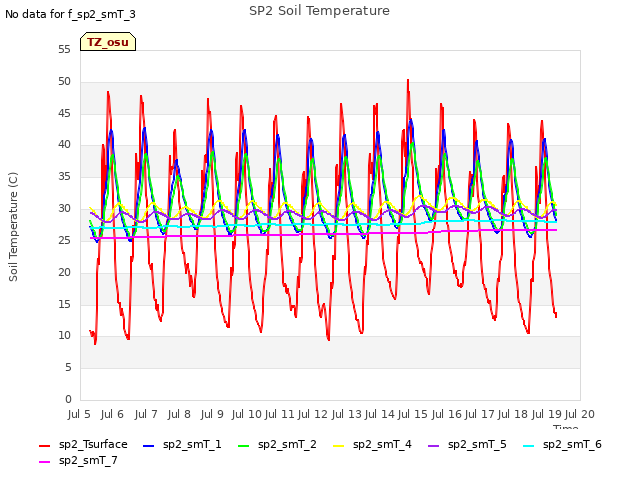Image resolution: width=640 pixels, height=480 pixels.
Task: Click the 35 y-axis tick label
Action: pos(64,177)
